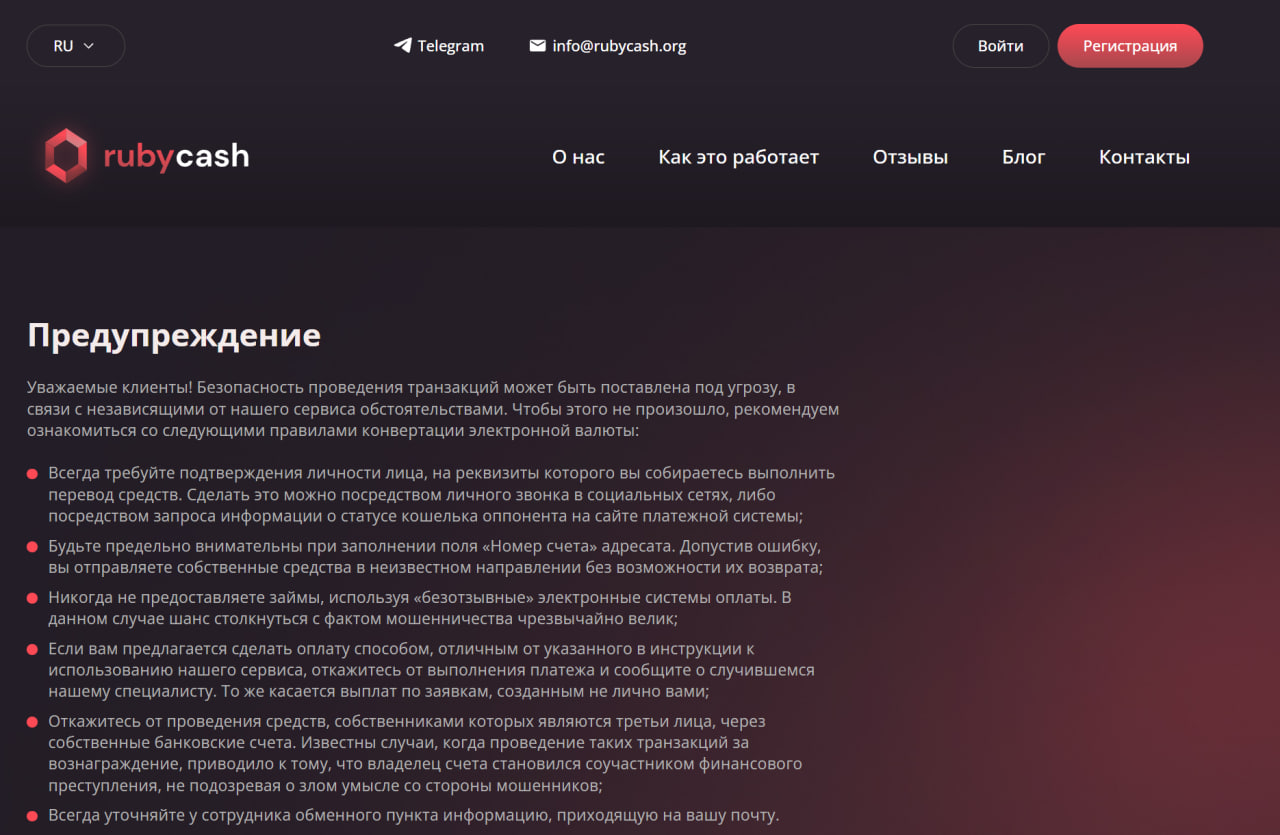Screen dimensions: 1280x835
Task: Click the Telegram paper plane icon
Action: (402, 45)
